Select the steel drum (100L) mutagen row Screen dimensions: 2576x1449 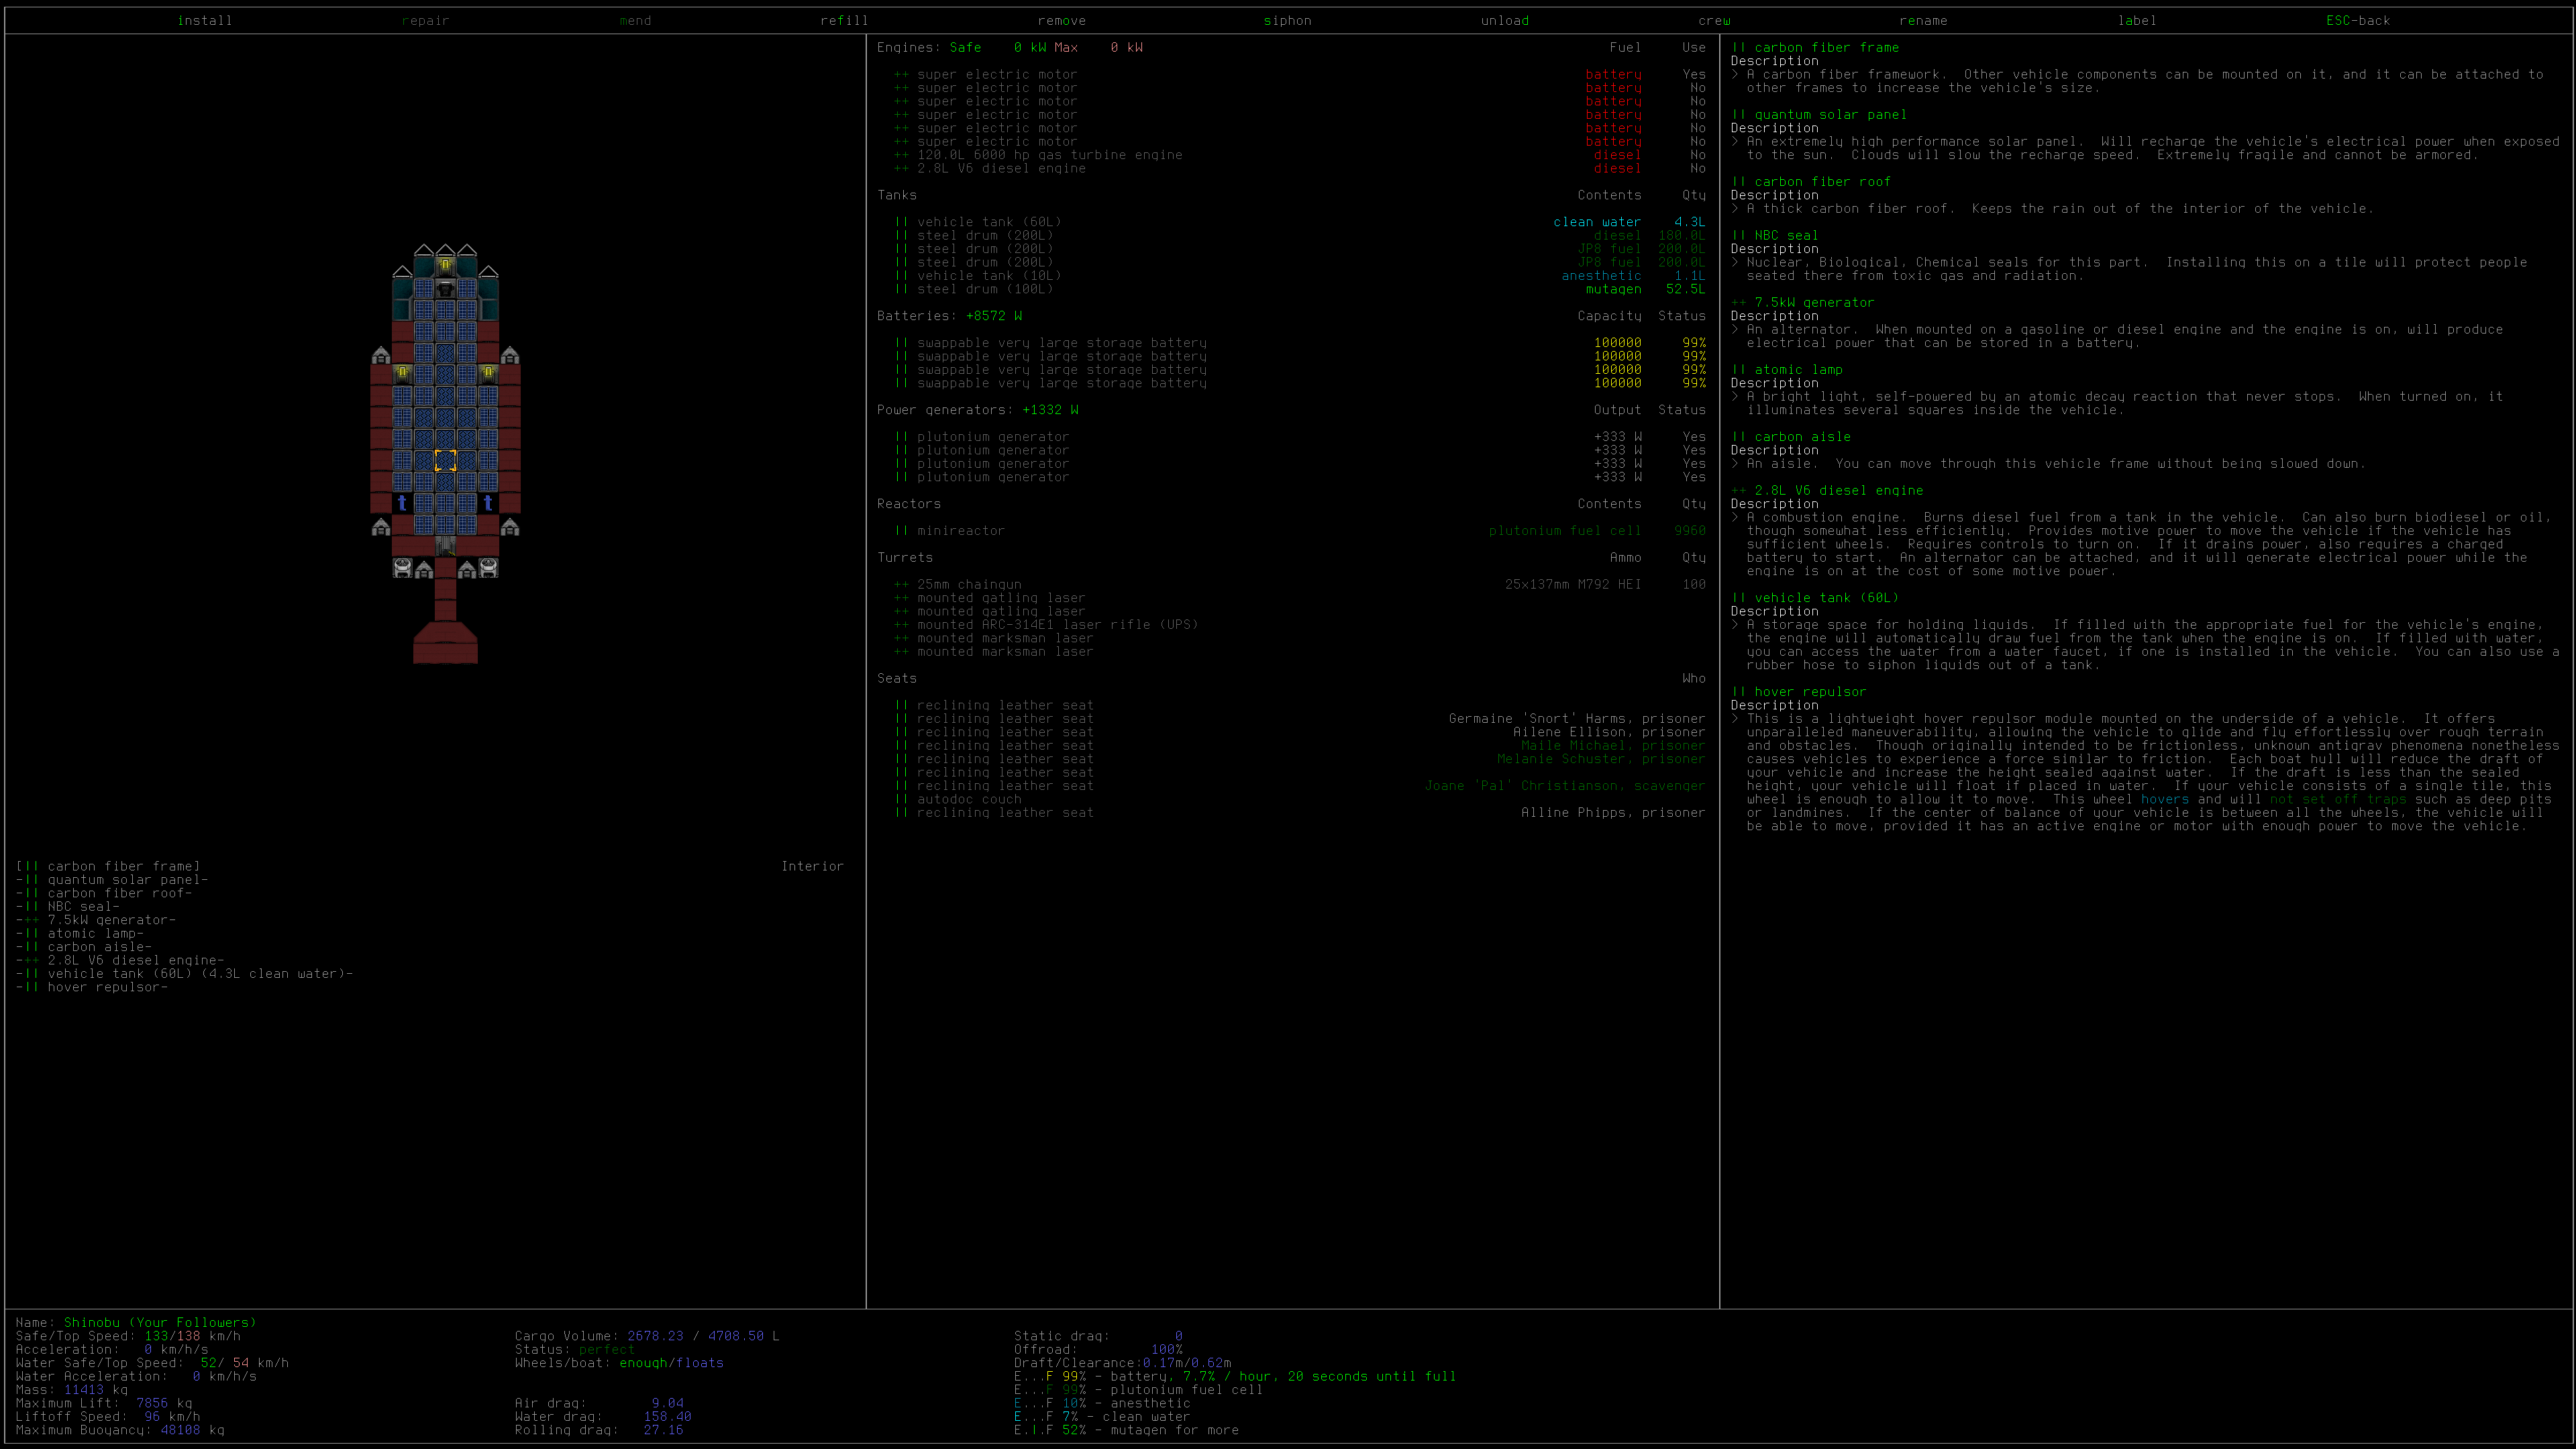pos(1300,289)
